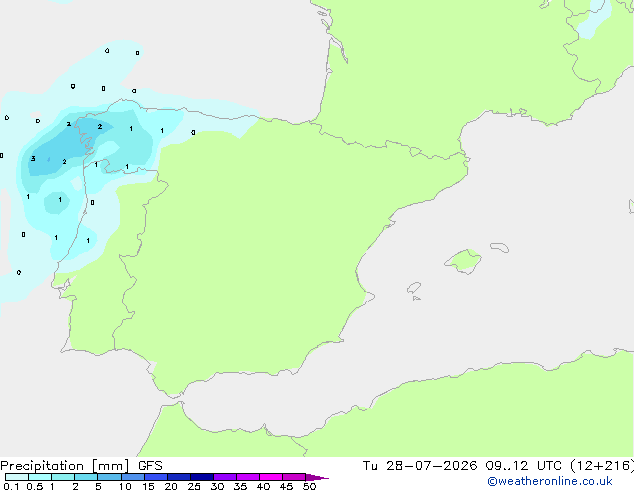Click the 25 mm navy legend swatch
This screenshot has width=634, height=490.
(x=202, y=477)
